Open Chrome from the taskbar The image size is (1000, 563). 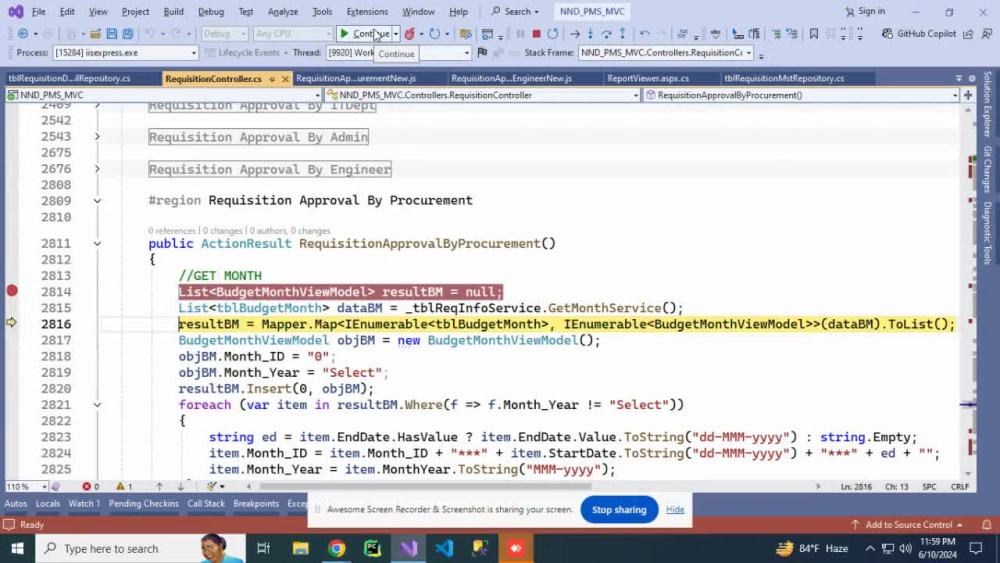337,548
